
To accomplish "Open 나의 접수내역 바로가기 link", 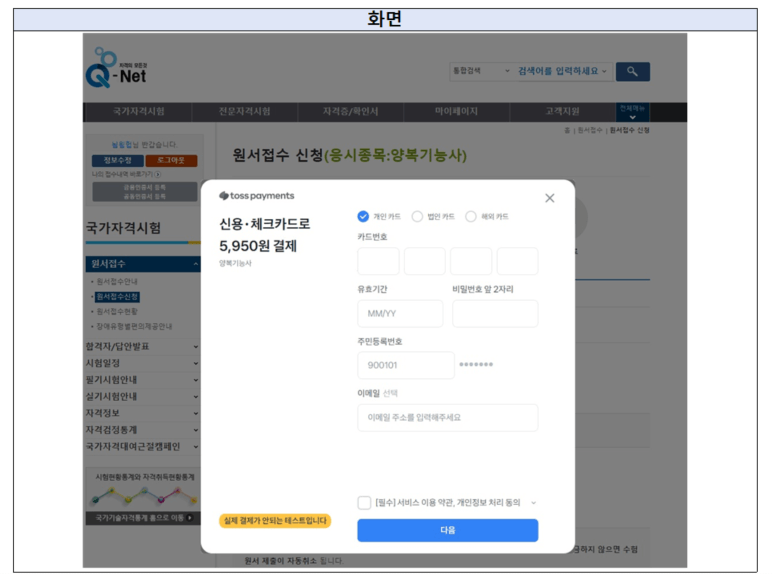I will (x=127, y=174).
